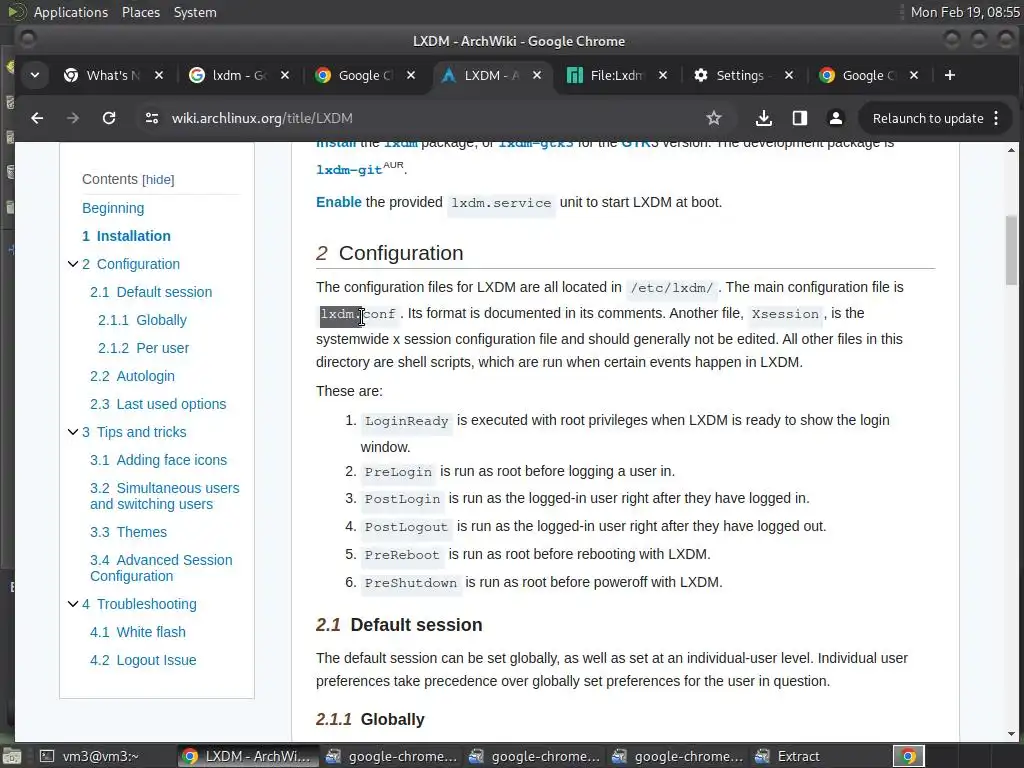The image size is (1024, 768).
Task: Go to 2.1.1 Globally in contents
Action: tap(142, 320)
